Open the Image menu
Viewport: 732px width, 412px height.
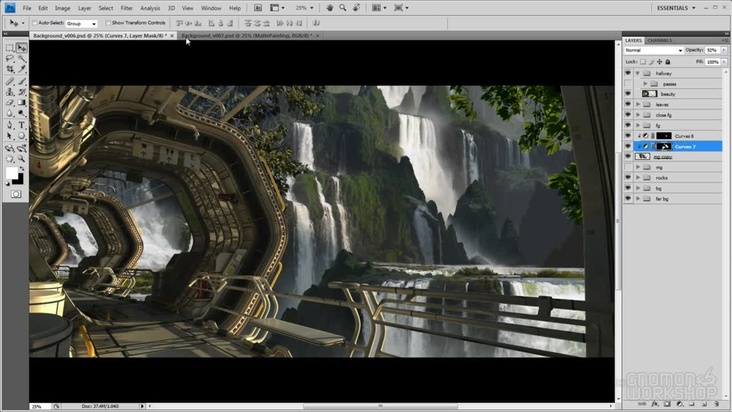tap(62, 8)
